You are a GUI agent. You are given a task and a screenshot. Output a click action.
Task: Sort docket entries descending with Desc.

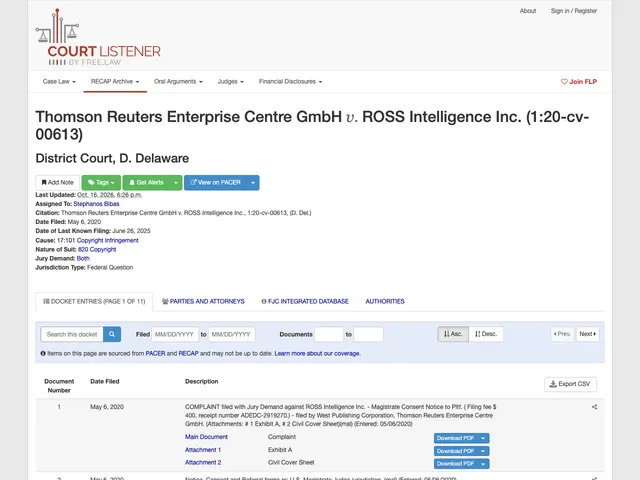pyautogui.click(x=486, y=334)
